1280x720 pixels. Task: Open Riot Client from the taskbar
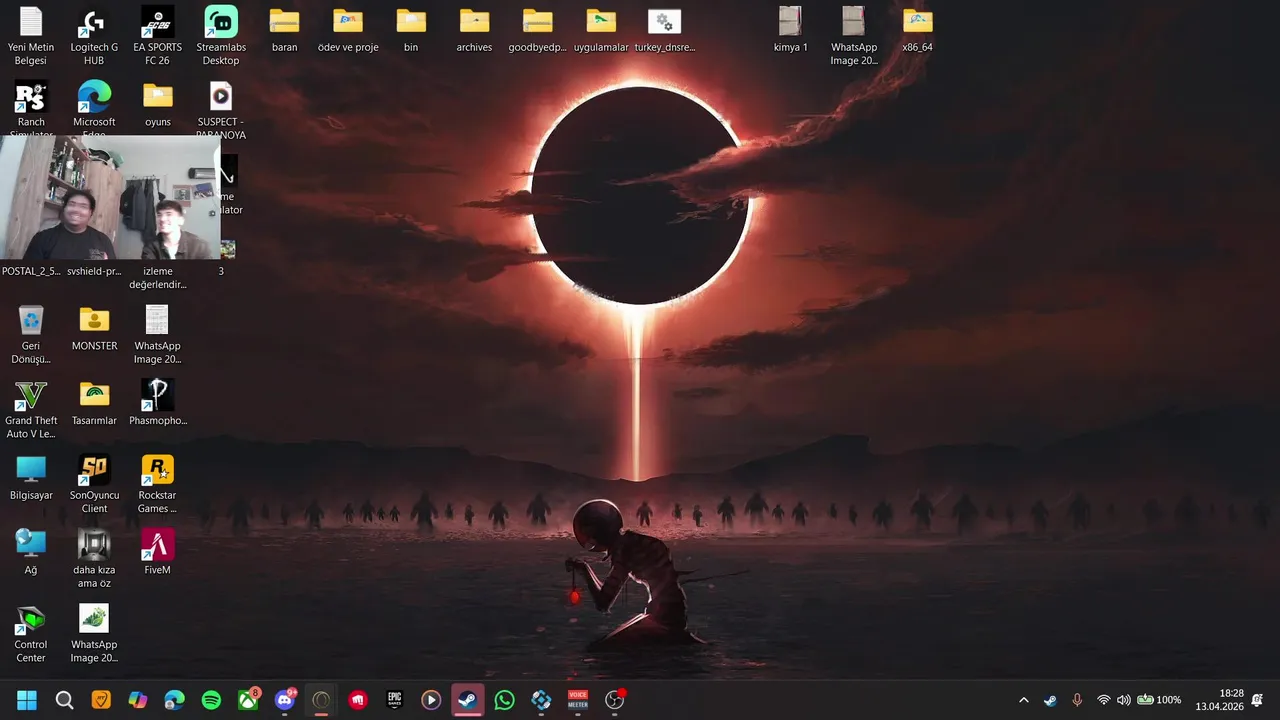358,700
